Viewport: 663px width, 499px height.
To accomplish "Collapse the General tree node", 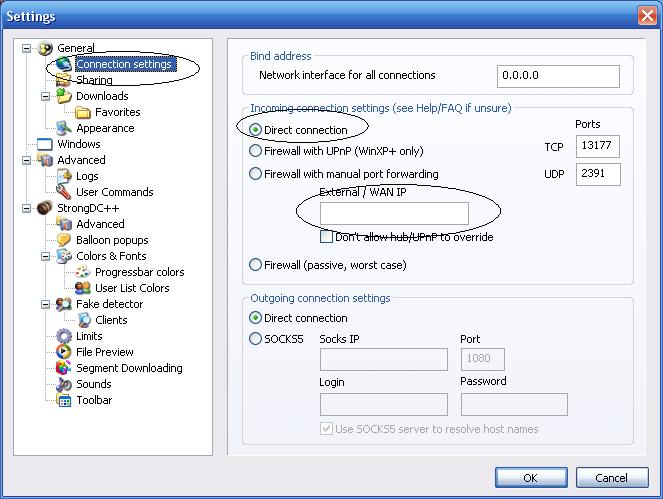I will pos(26,48).
